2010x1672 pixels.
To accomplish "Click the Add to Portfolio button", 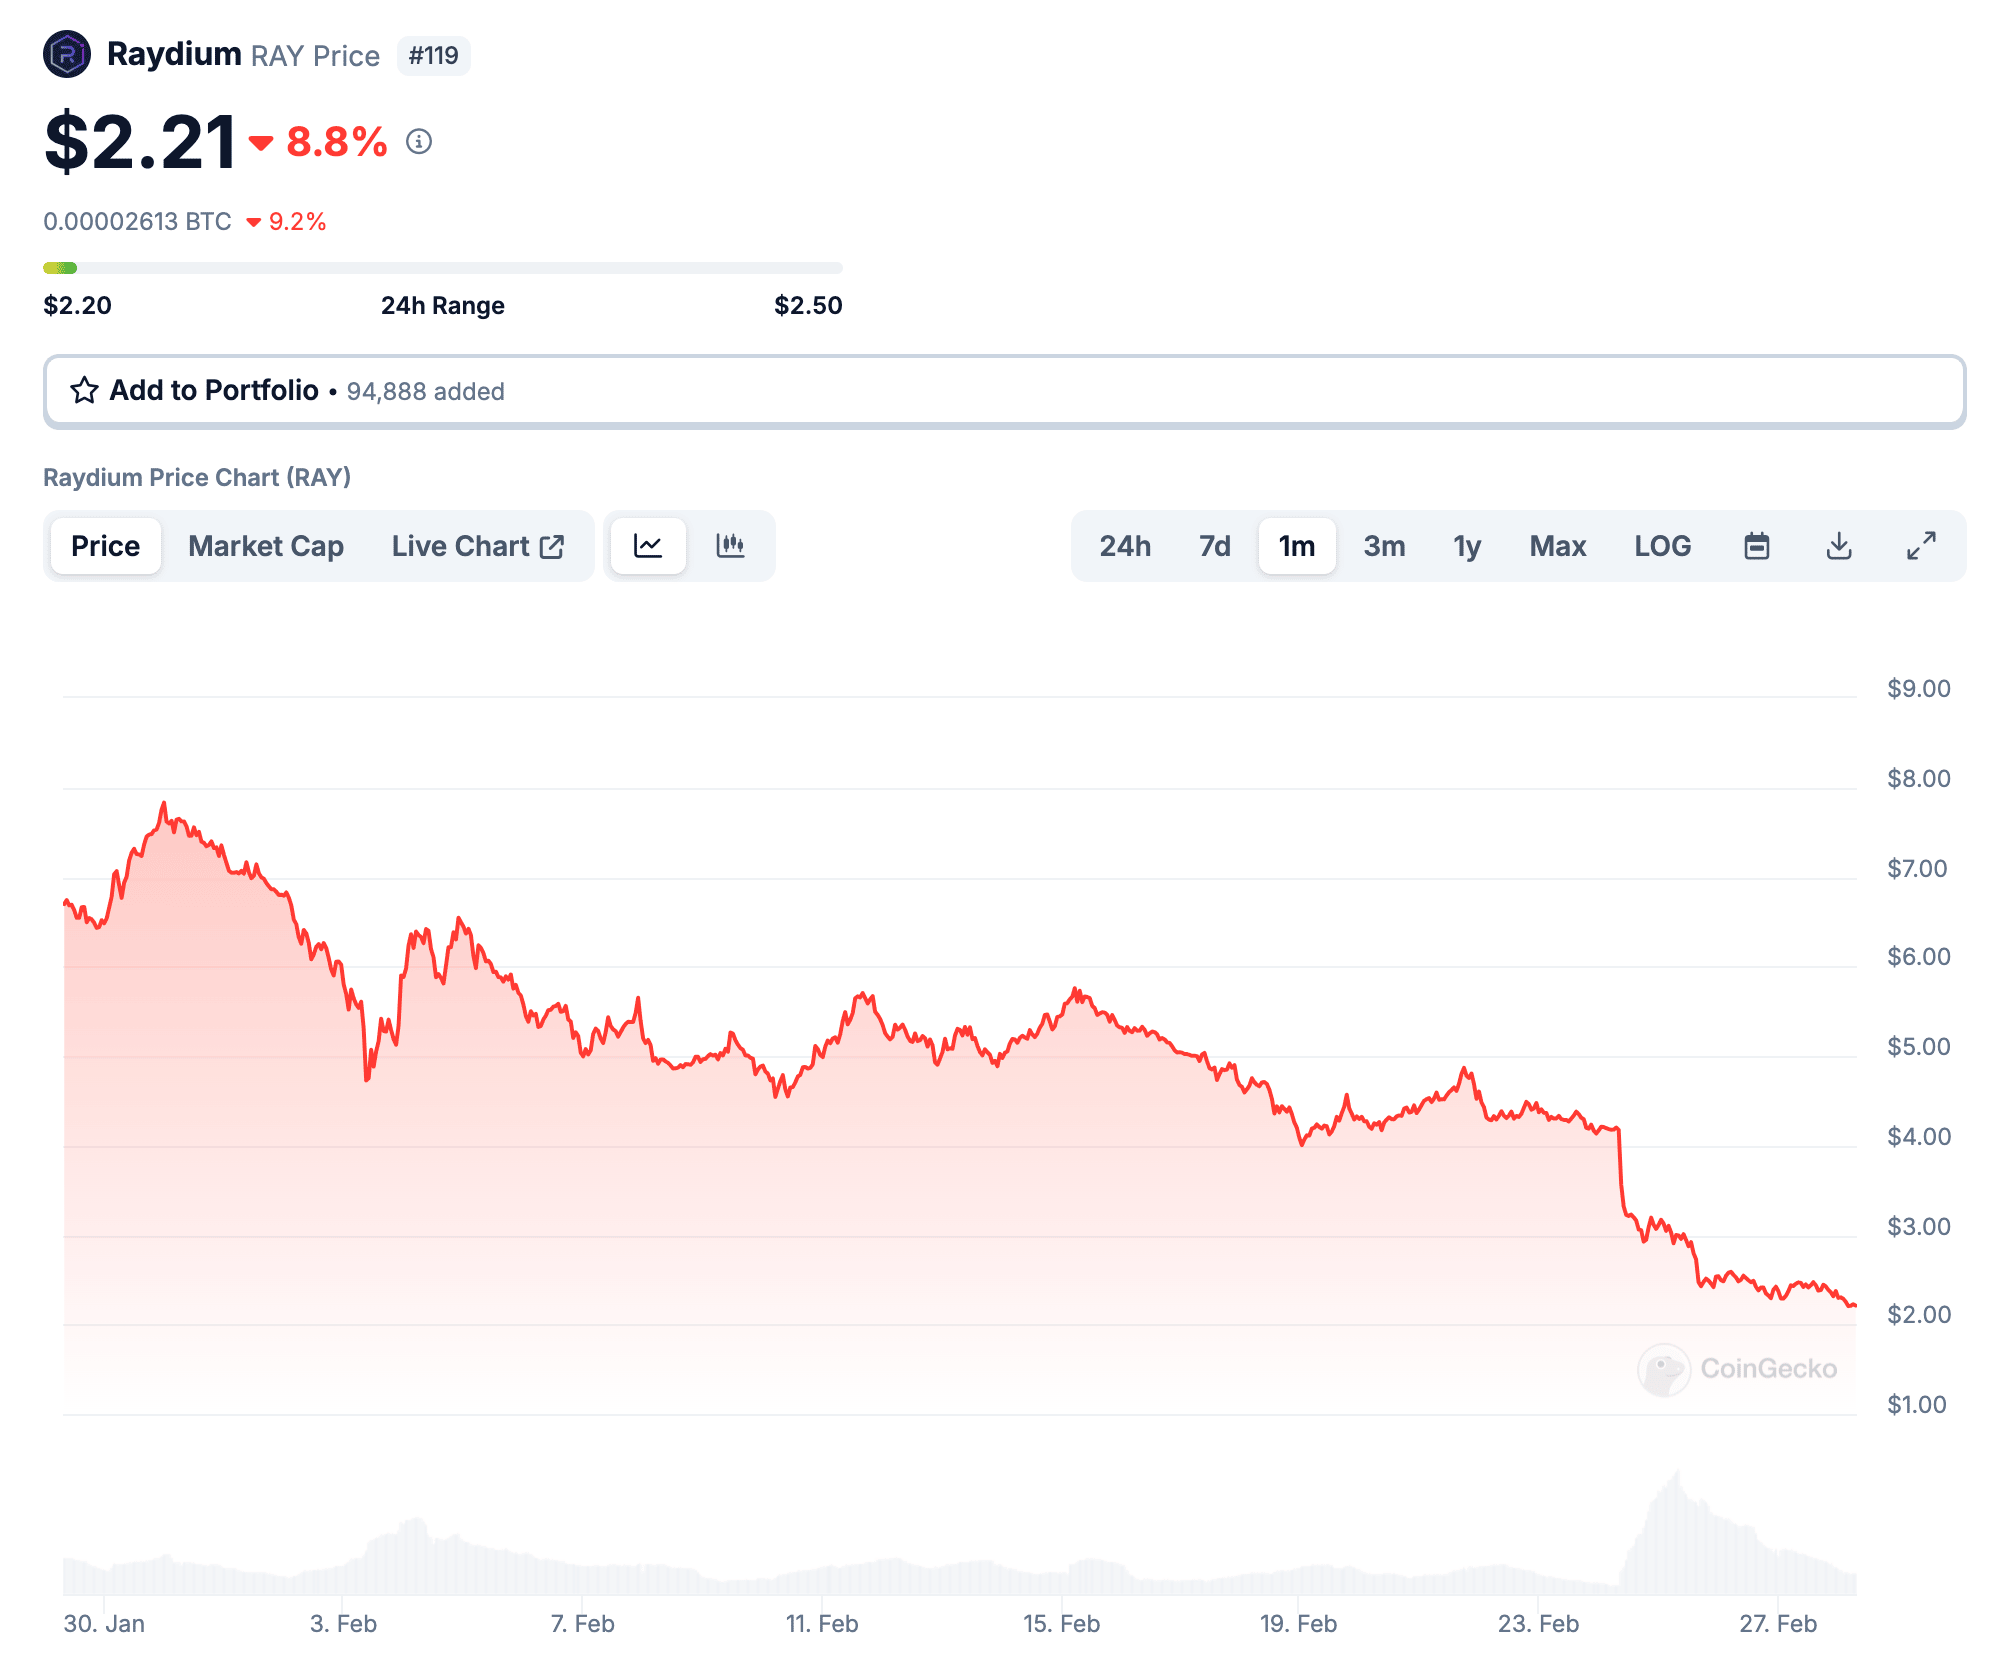I will 1005,391.
